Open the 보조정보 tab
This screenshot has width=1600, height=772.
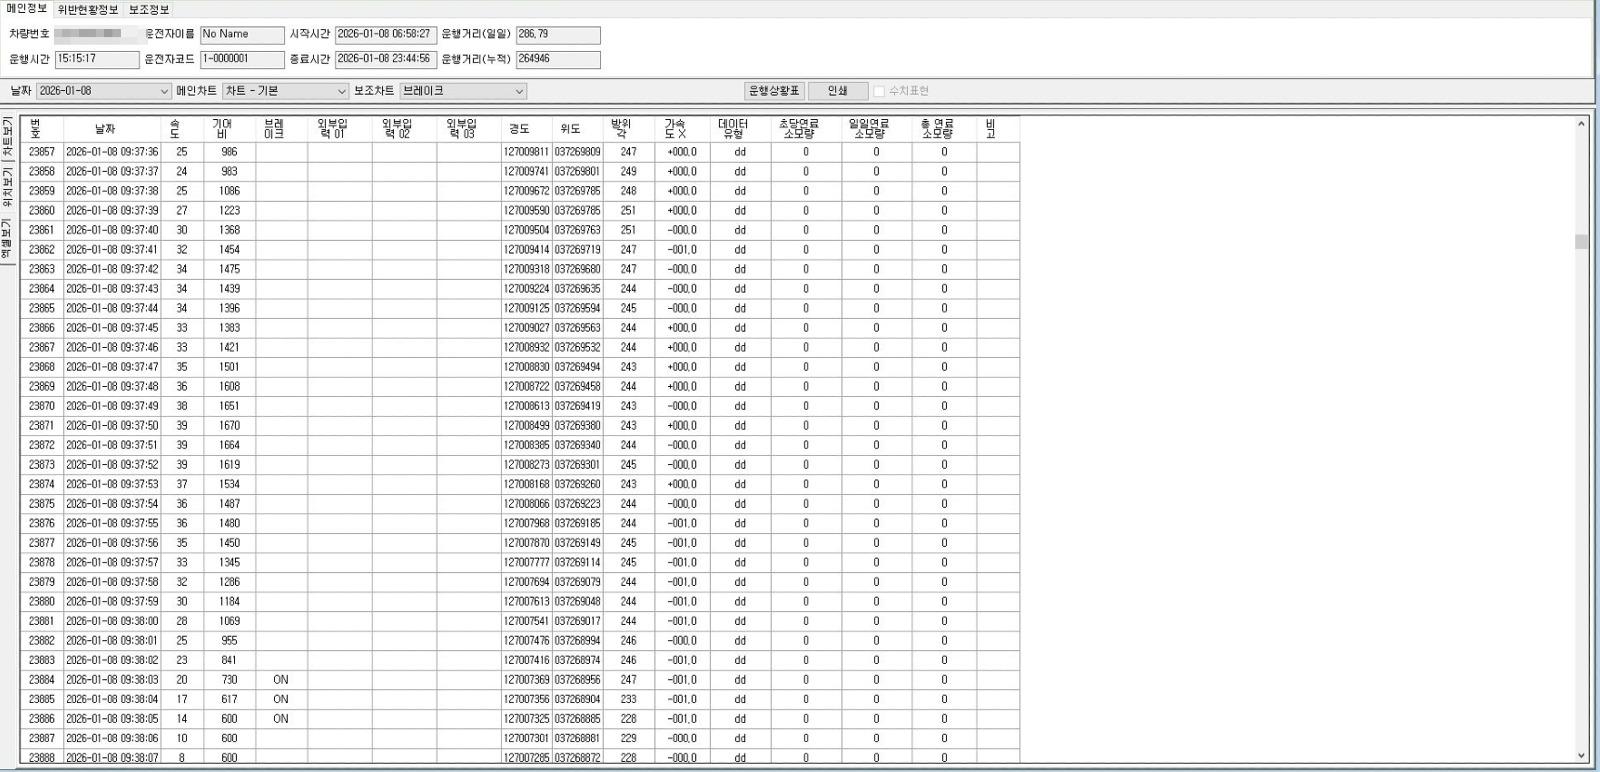pyautogui.click(x=149, y=10)
